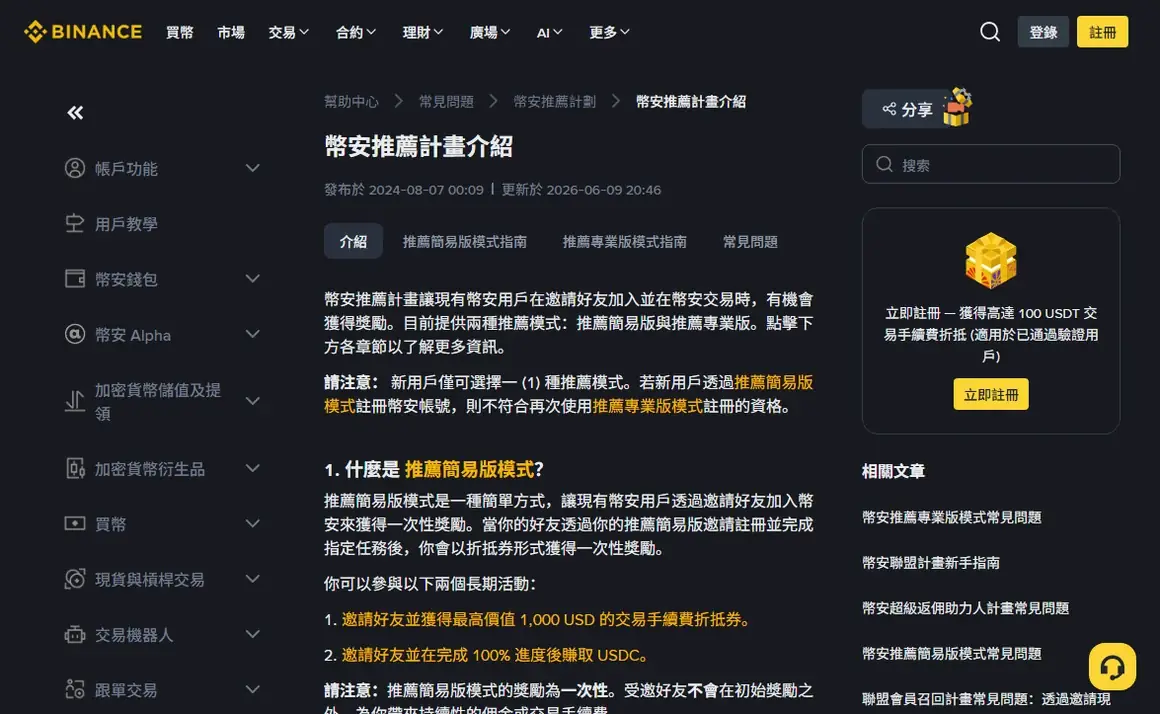Expand the 幣安 Alpha sidebar section
Screen dimensions: 1160x714
click(x=252, y=334)
